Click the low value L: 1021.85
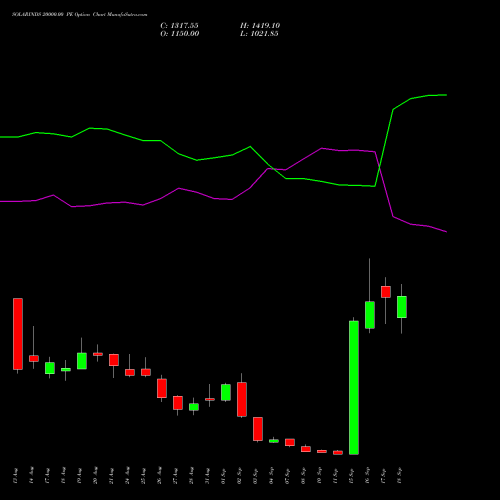This screenshot has height=500, width=500. tap(259, 34)
